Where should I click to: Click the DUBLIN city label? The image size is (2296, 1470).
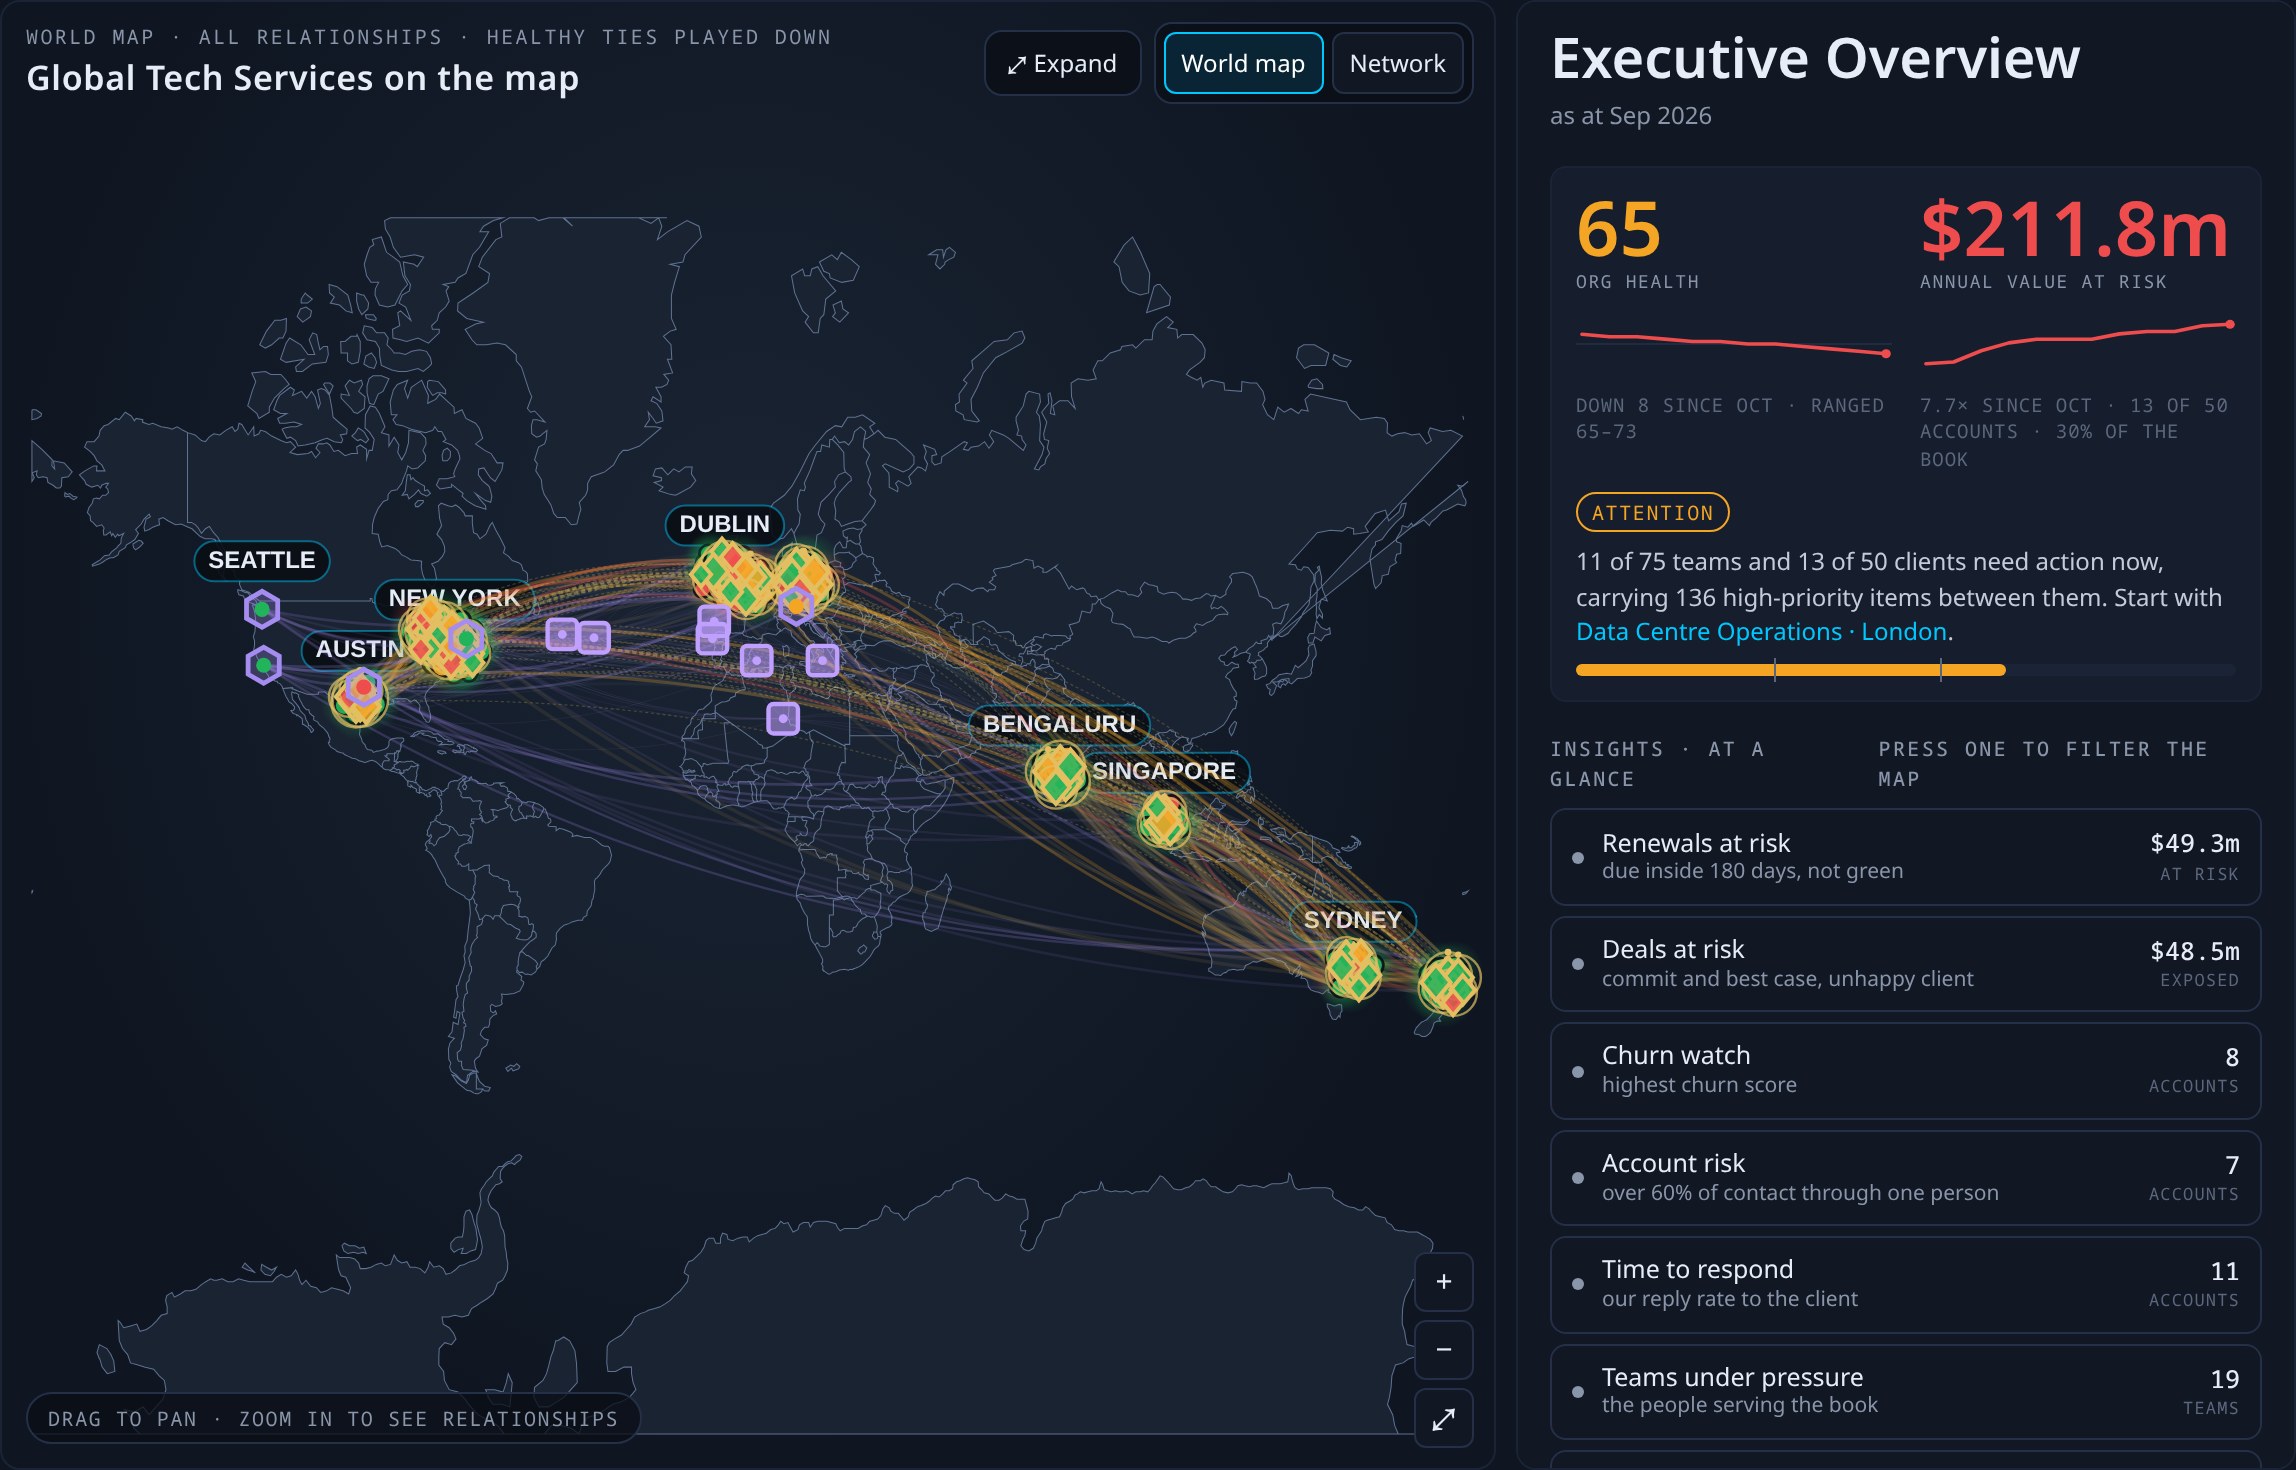pos(724,524)
